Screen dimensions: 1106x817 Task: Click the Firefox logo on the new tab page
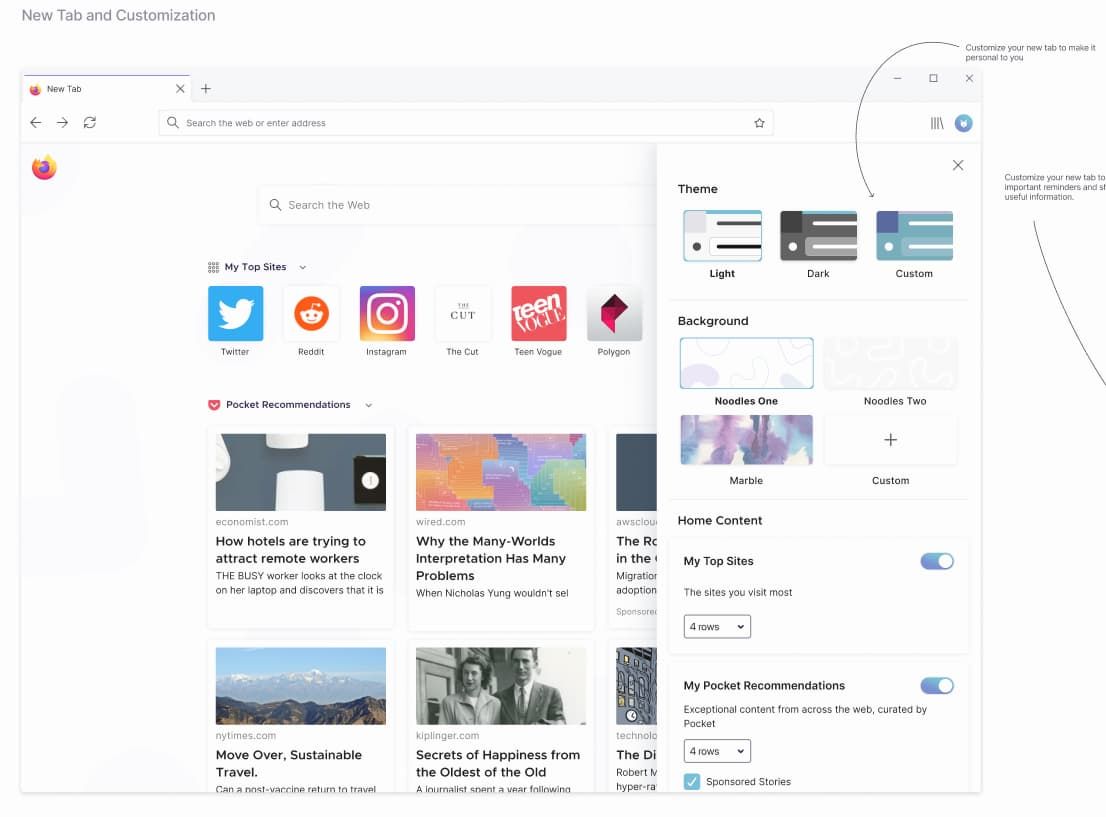[x=44, y=167]
